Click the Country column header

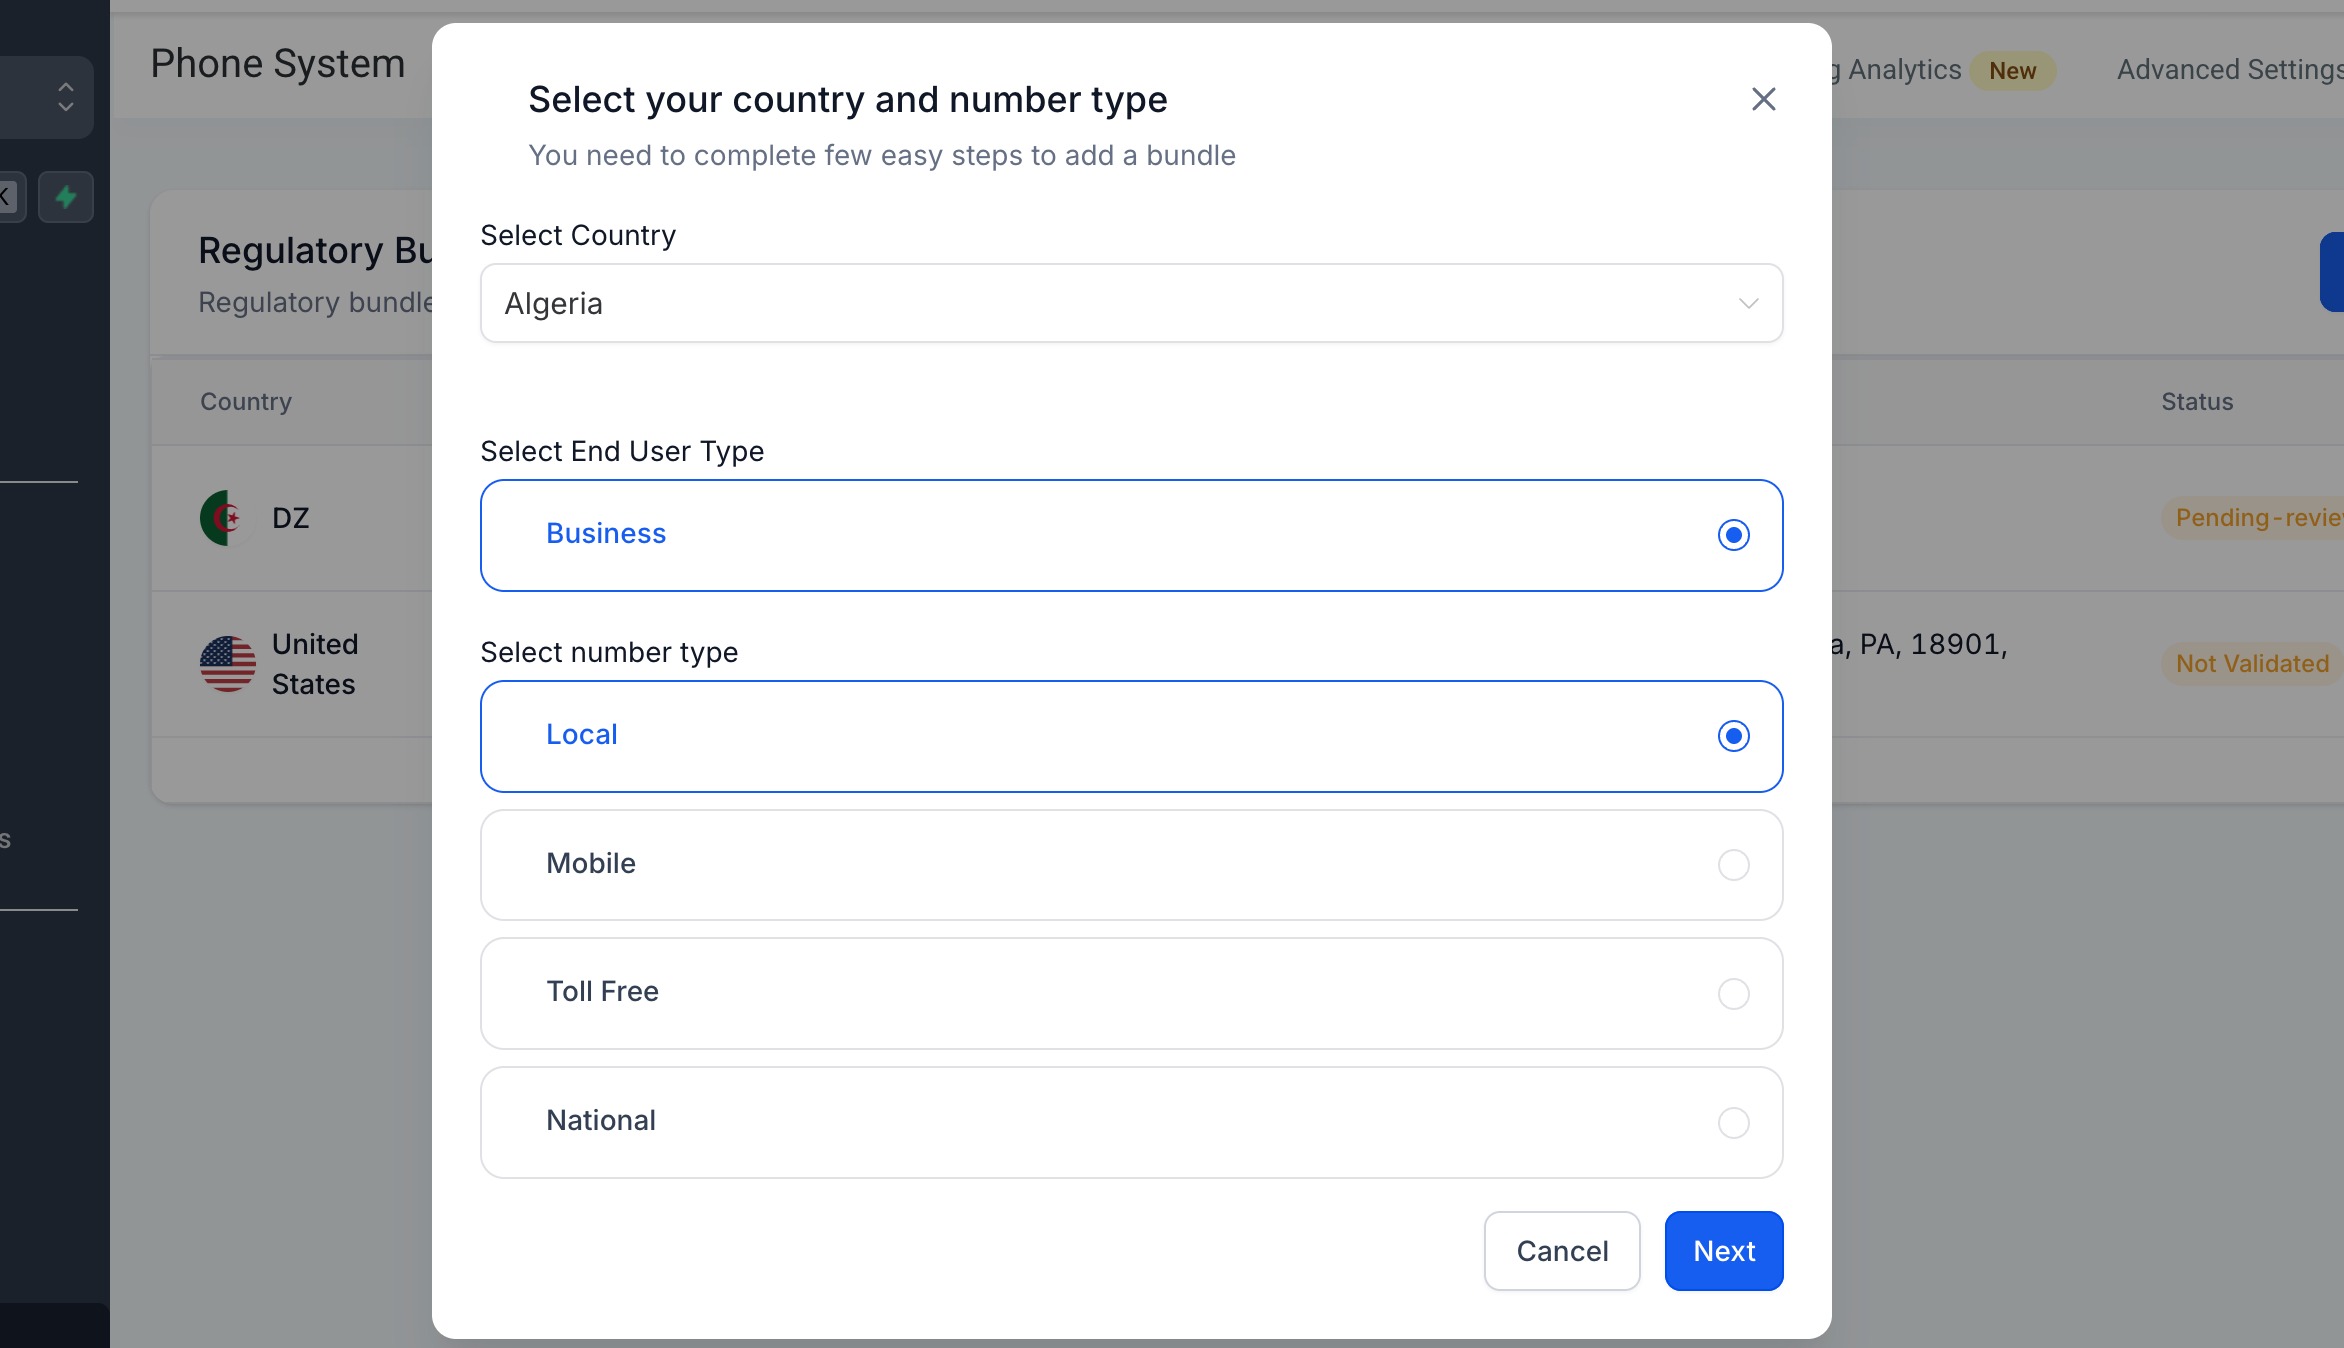(246, 402)
